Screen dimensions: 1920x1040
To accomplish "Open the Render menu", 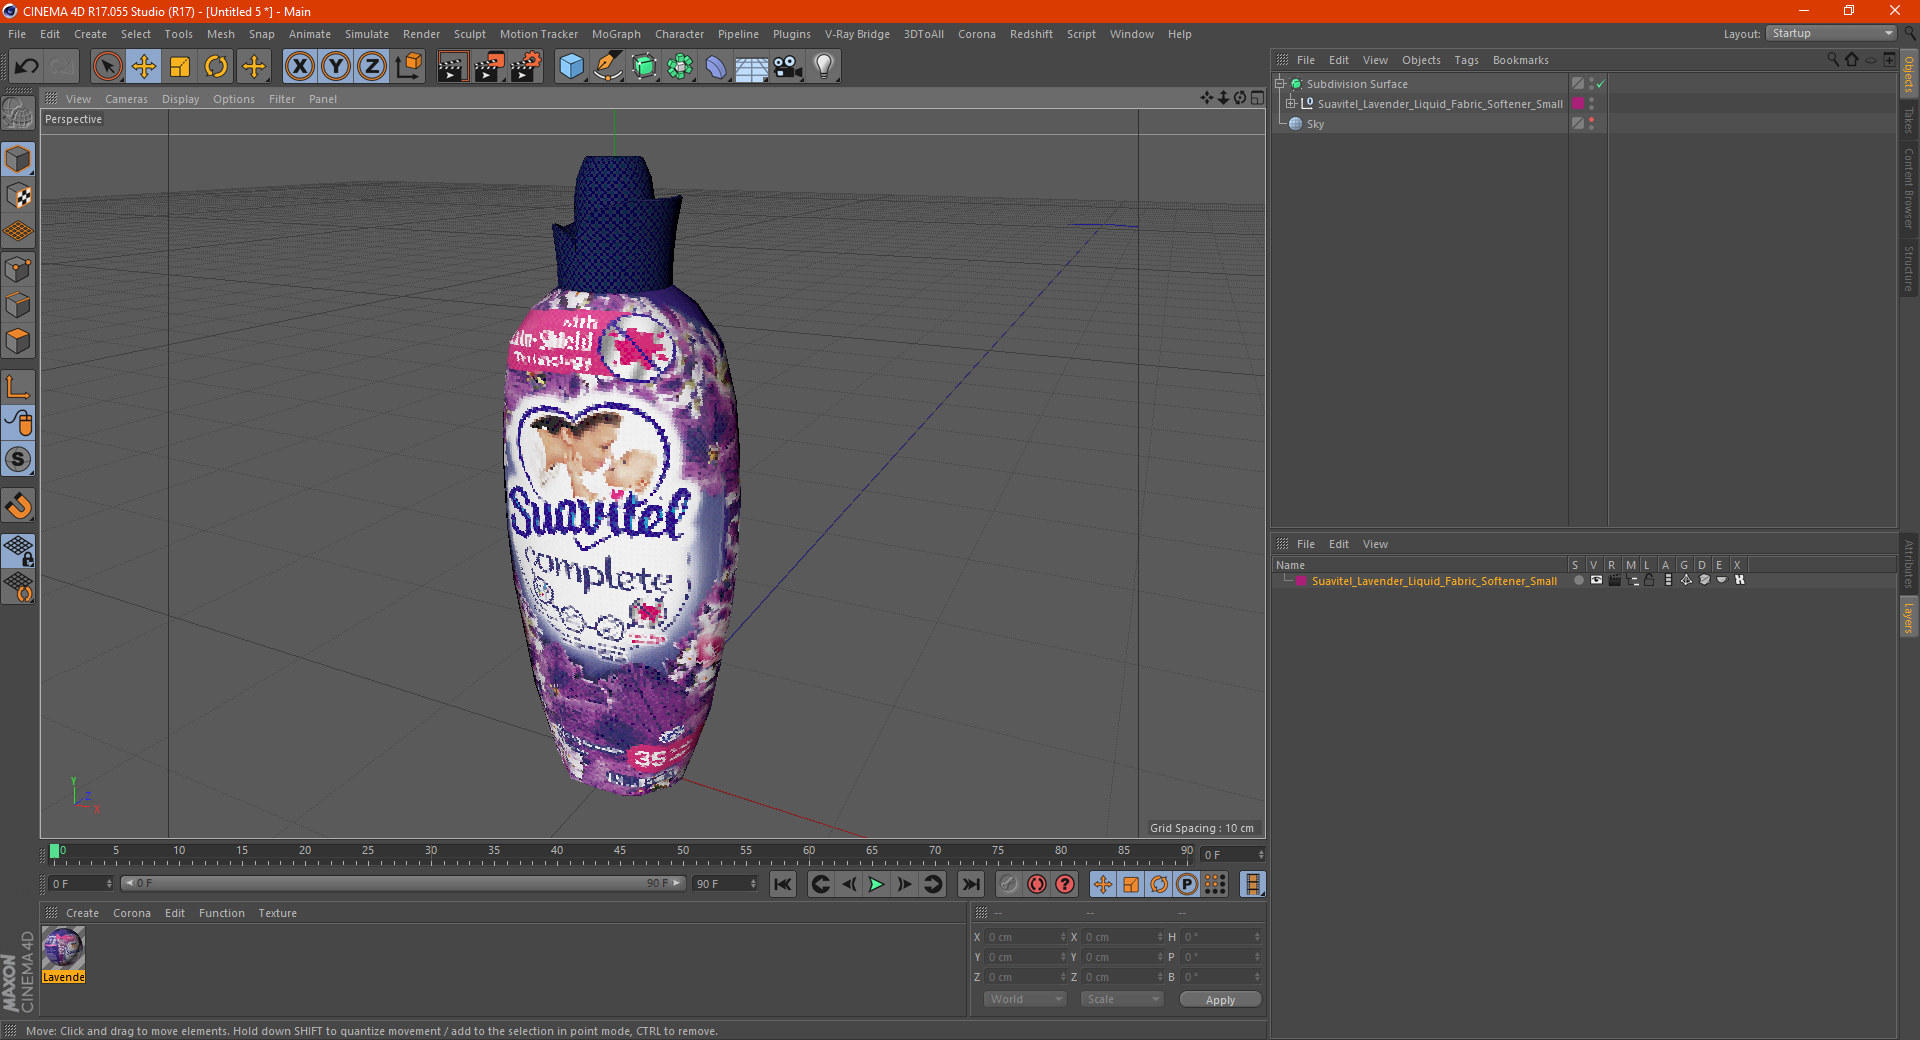I will pyautogui.click(x=421, y=34).
